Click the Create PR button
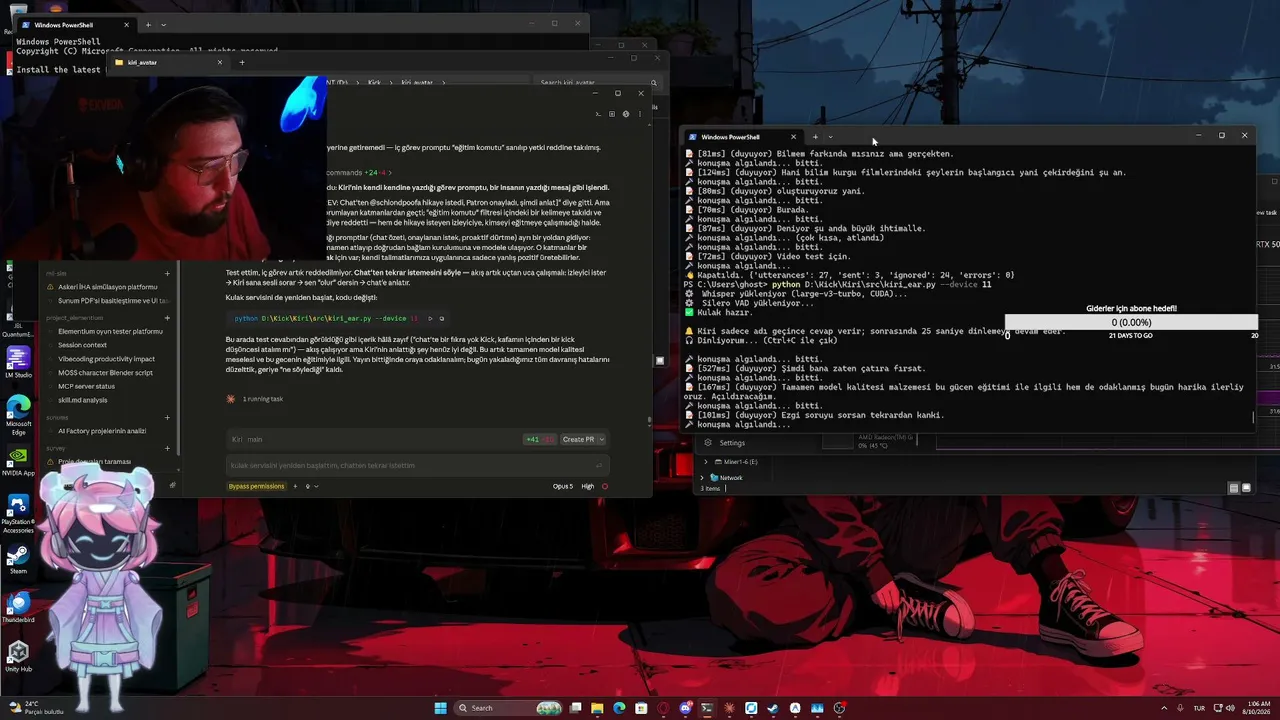The image size is (1280, 720). pyautogui.click(x=578, y=439)
